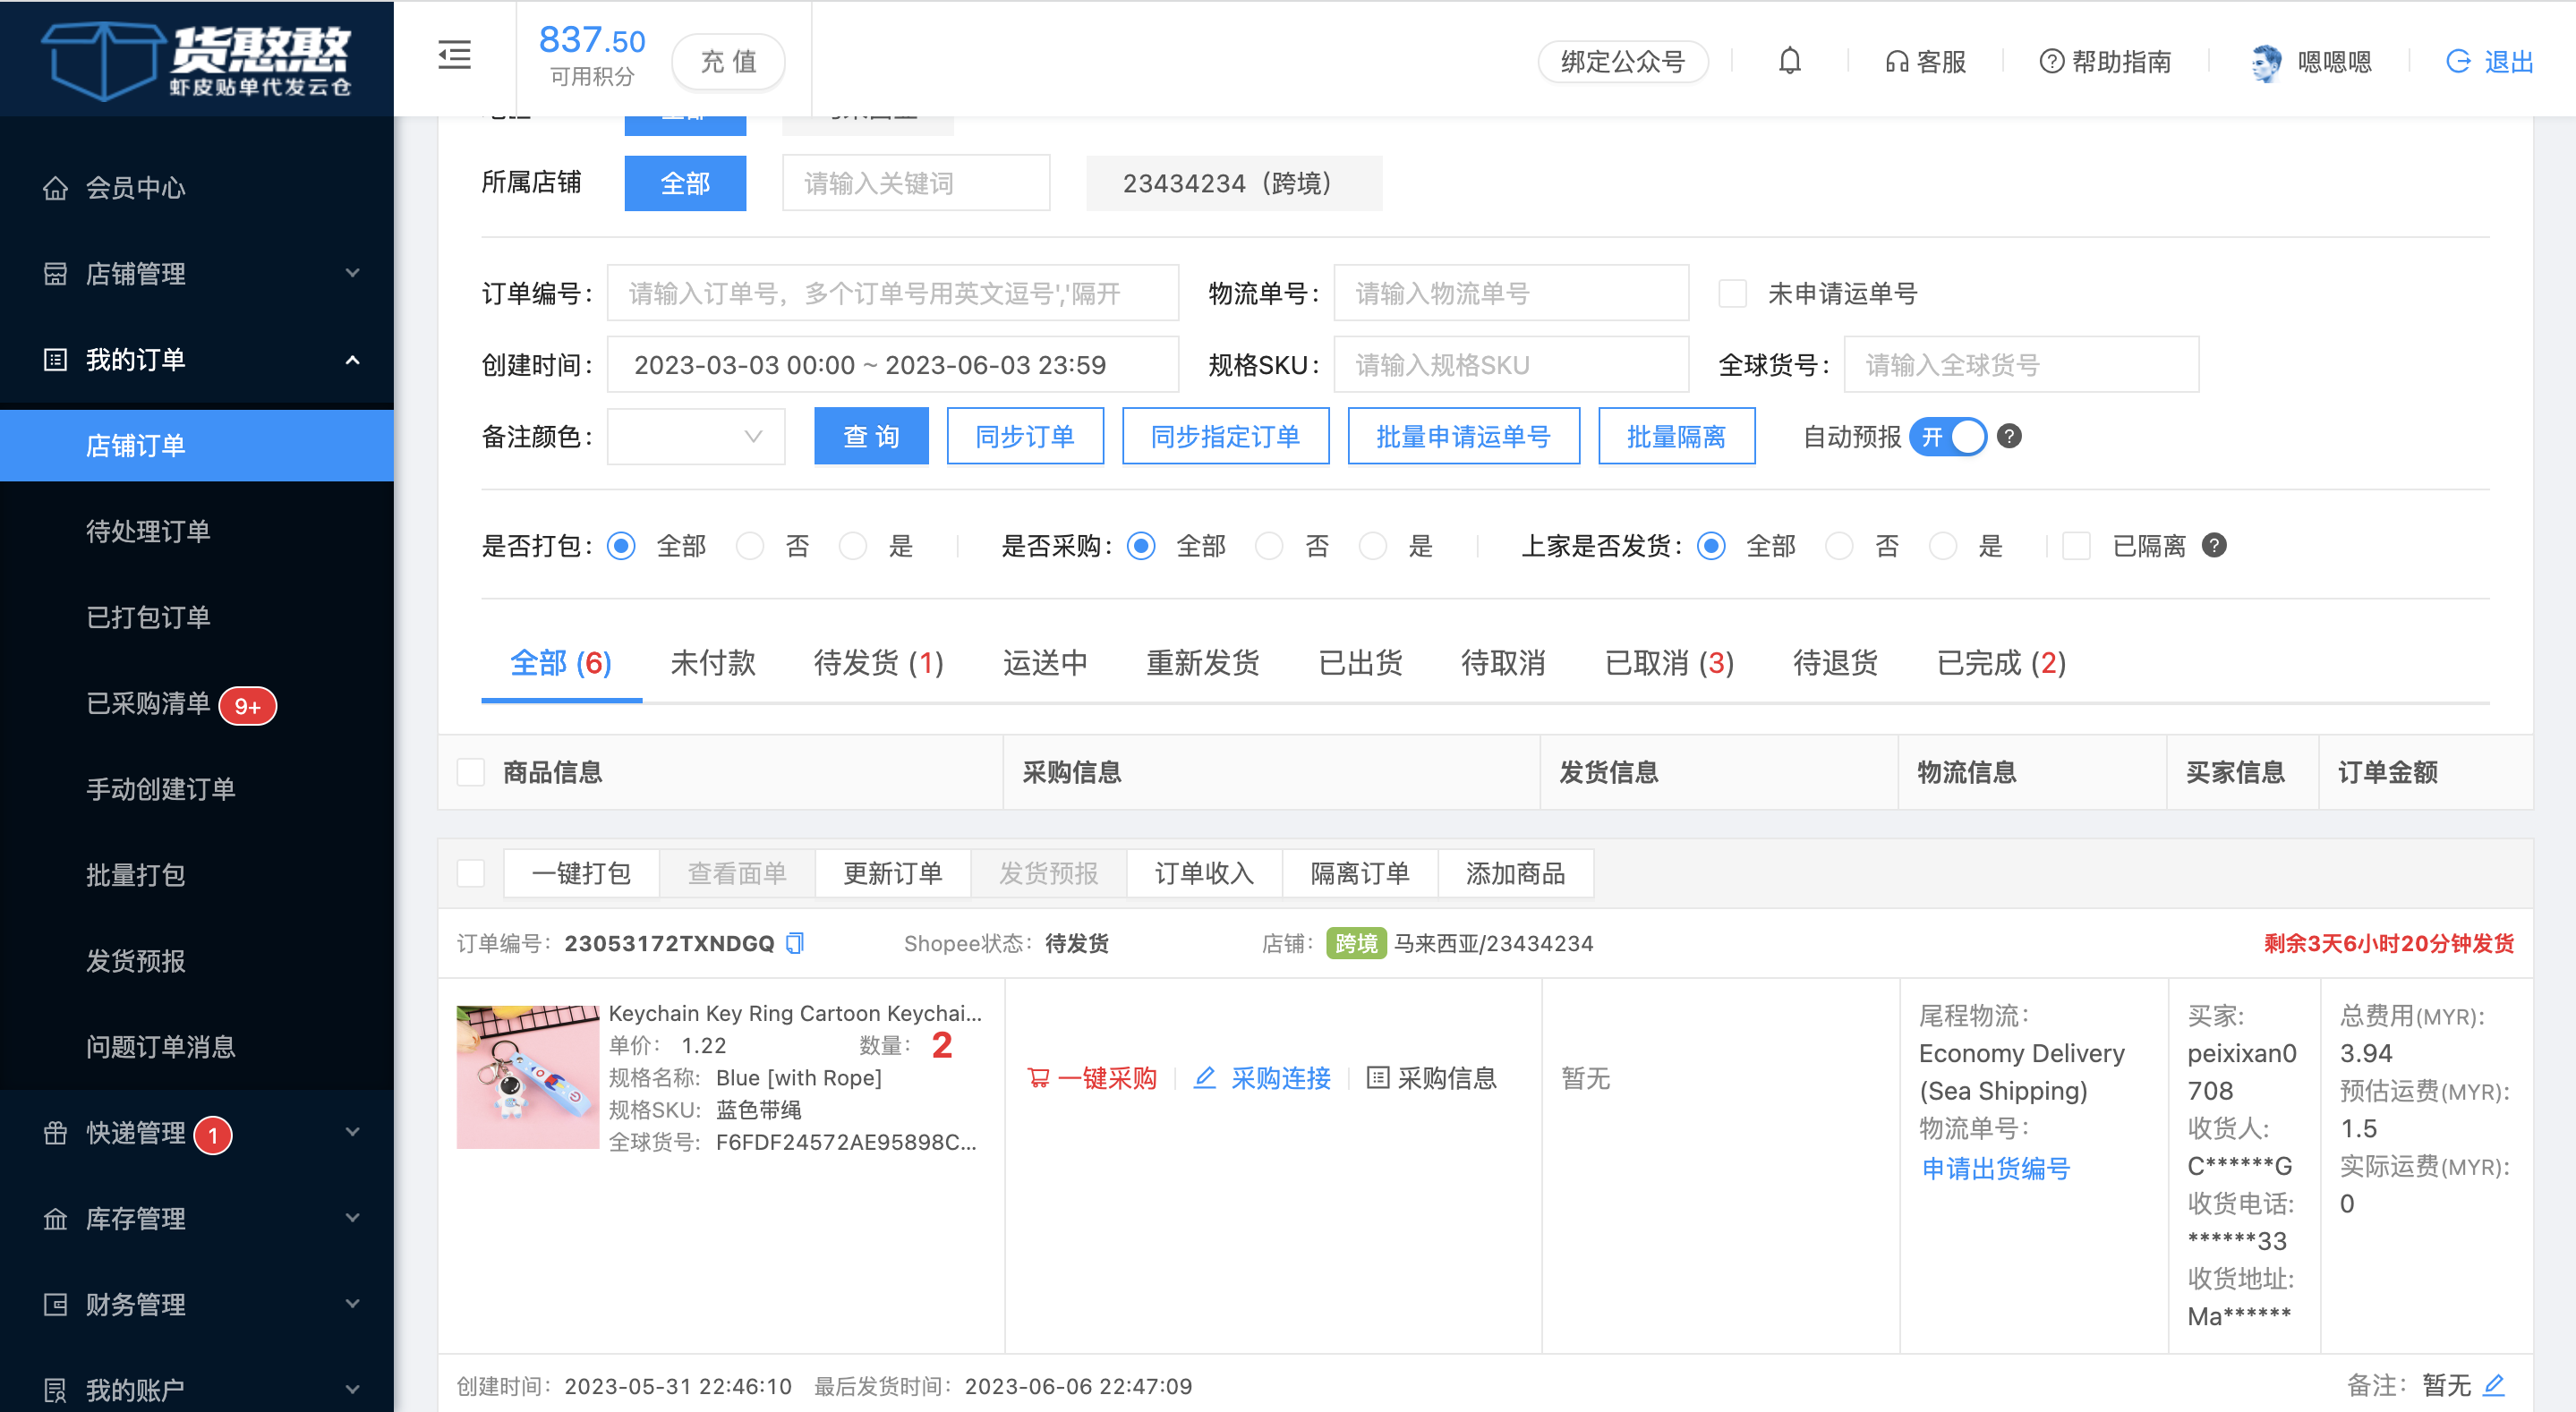Click the 快递管理 red badge 1
Image resolution: width=2576 pixels, height=1412 pixels.
[213, 1135]
